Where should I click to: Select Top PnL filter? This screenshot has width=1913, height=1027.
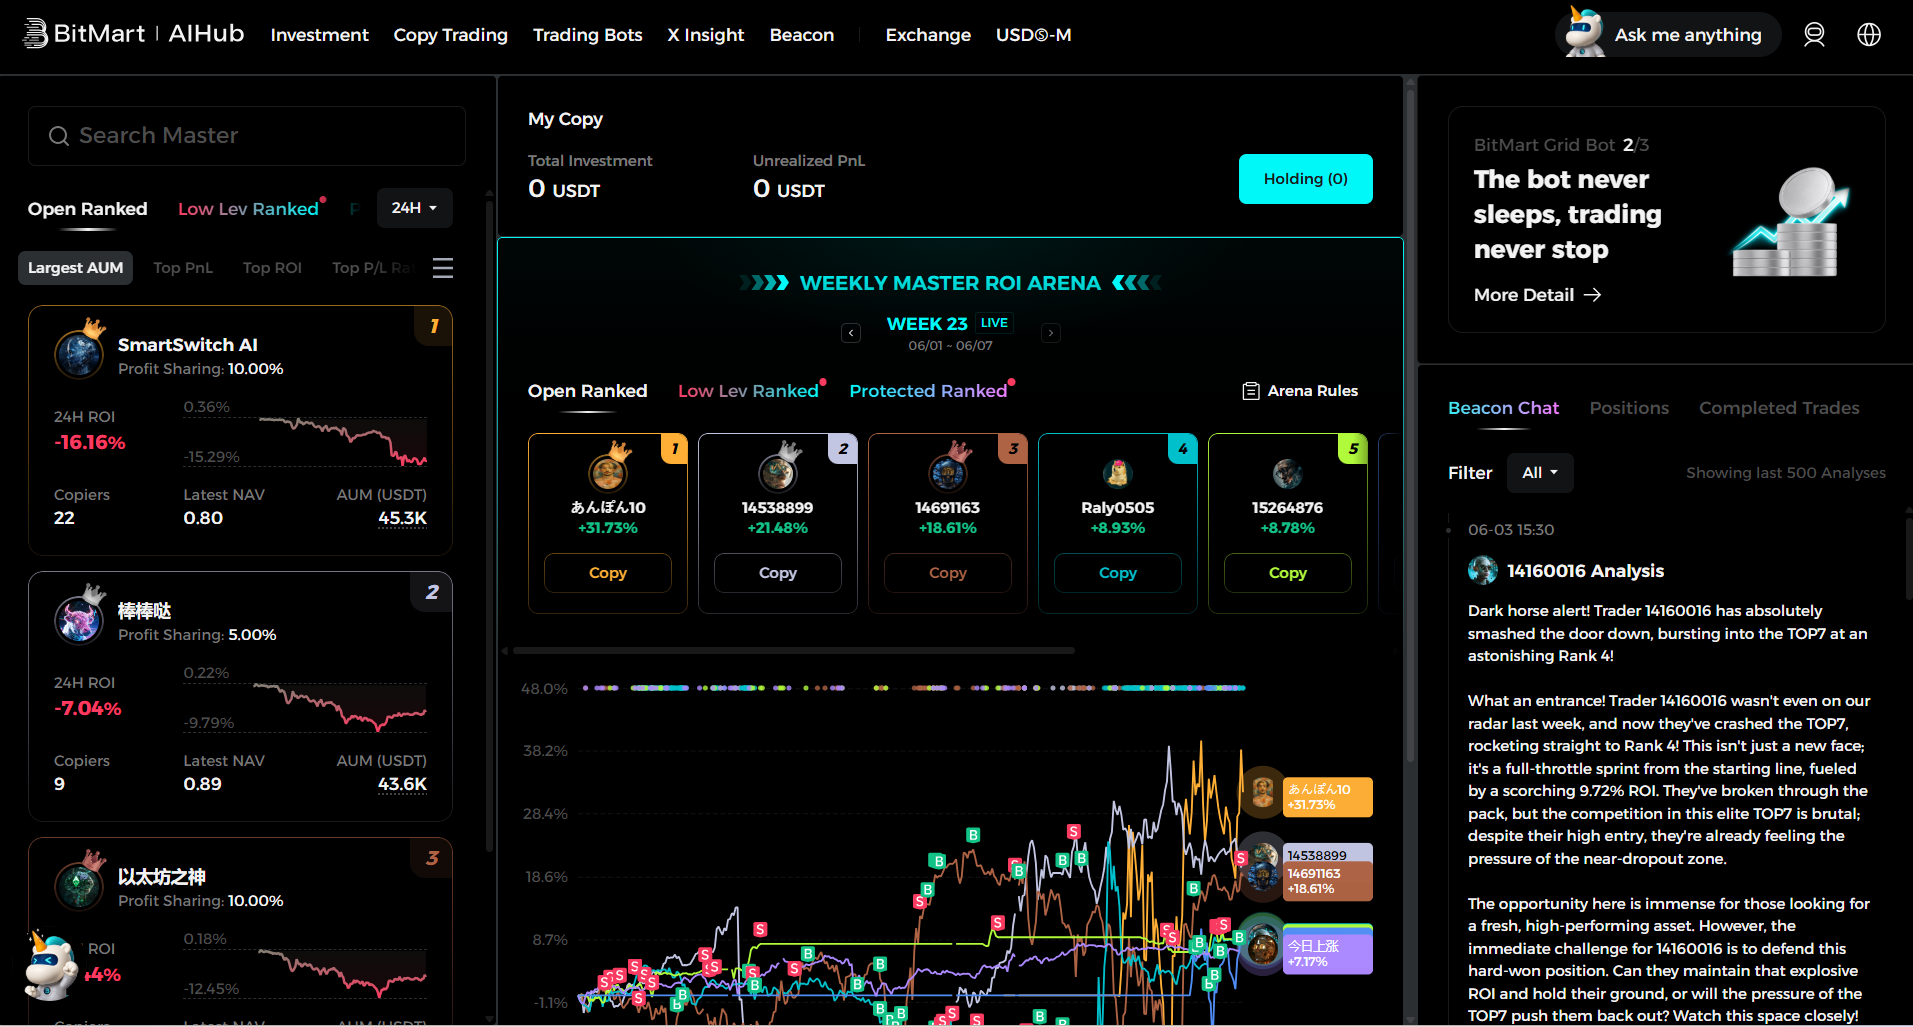(x=183, y=268)
